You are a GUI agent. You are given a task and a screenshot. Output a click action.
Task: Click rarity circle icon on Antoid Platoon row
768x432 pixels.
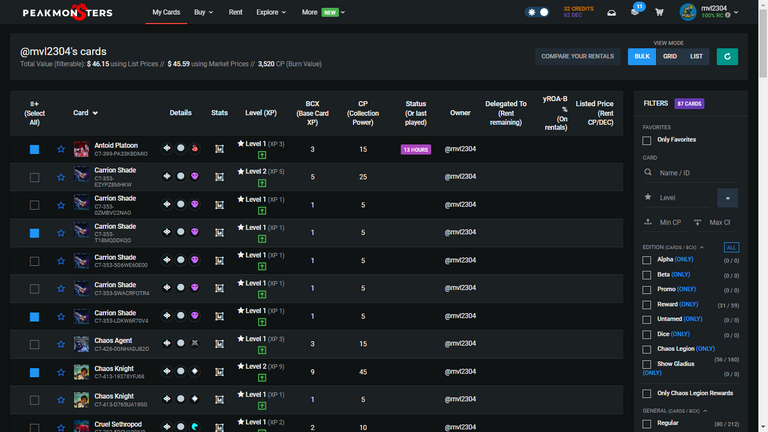[x=181, y=148]
